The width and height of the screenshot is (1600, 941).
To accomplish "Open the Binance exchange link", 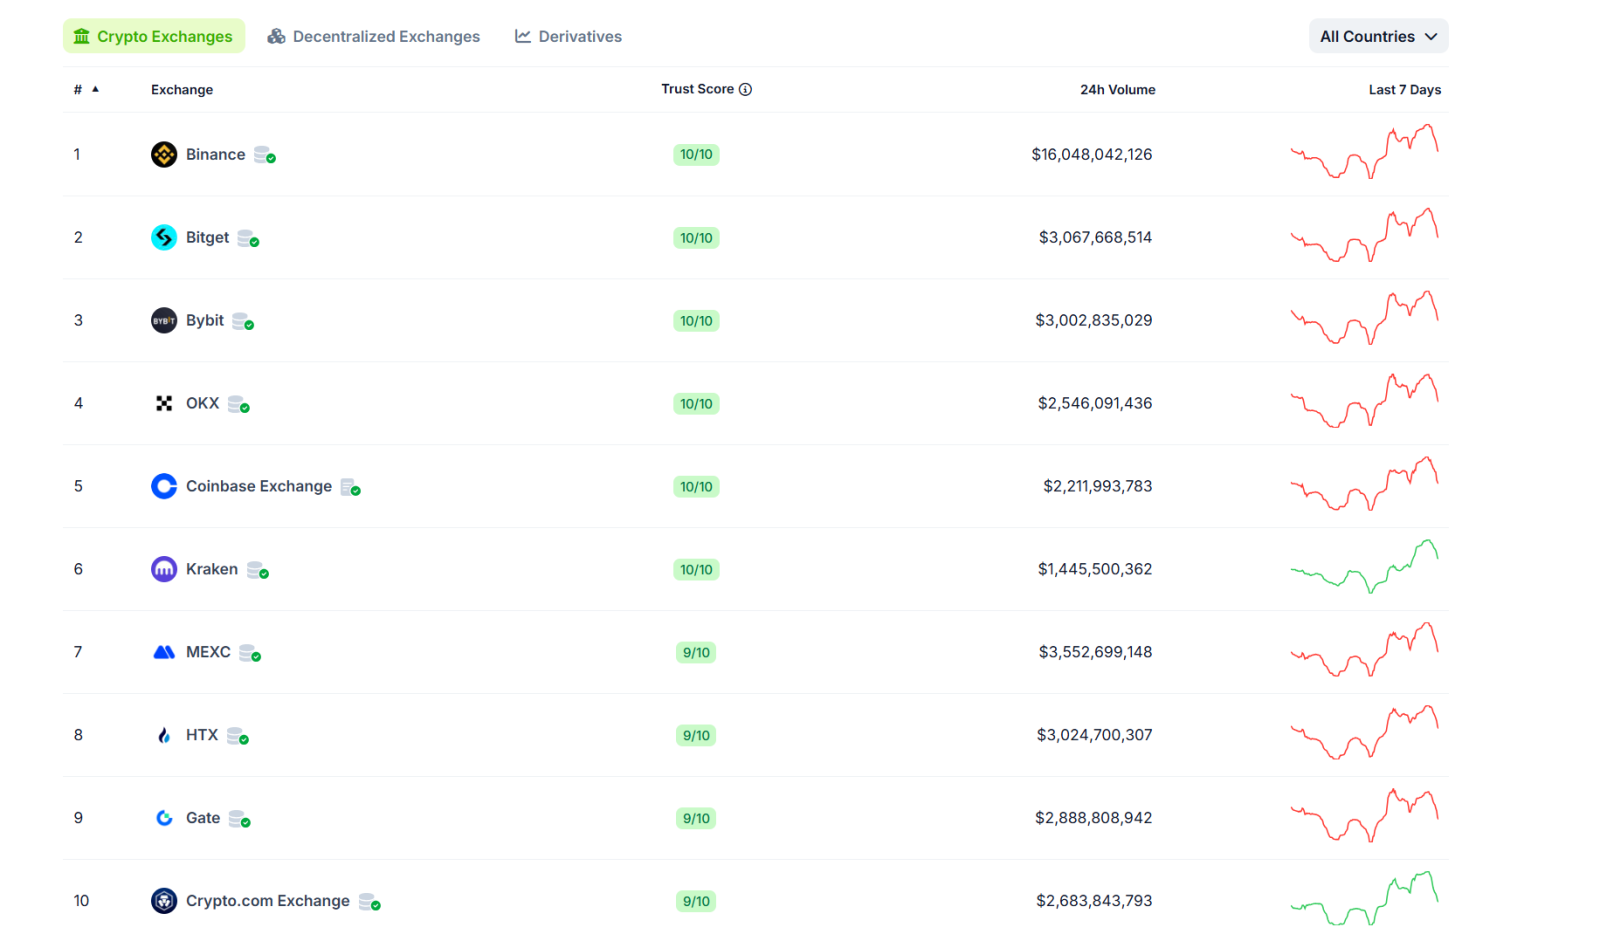I will pos(215,154).
